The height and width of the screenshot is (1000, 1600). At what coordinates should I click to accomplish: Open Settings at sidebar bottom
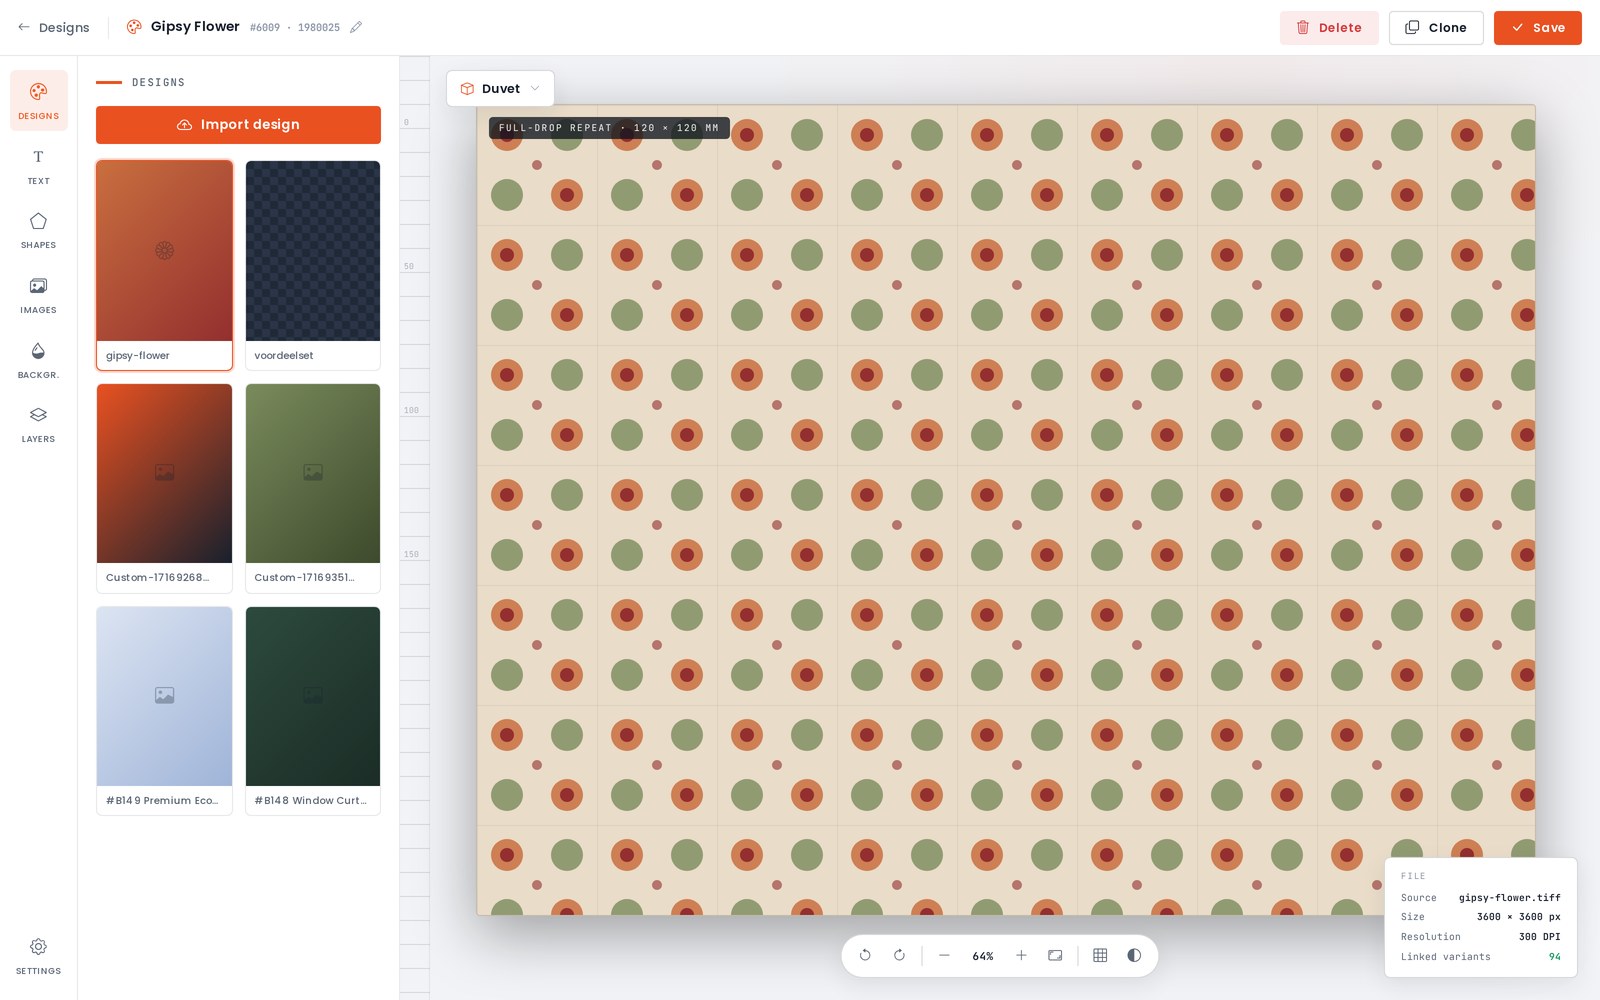[x=39, y=956]
